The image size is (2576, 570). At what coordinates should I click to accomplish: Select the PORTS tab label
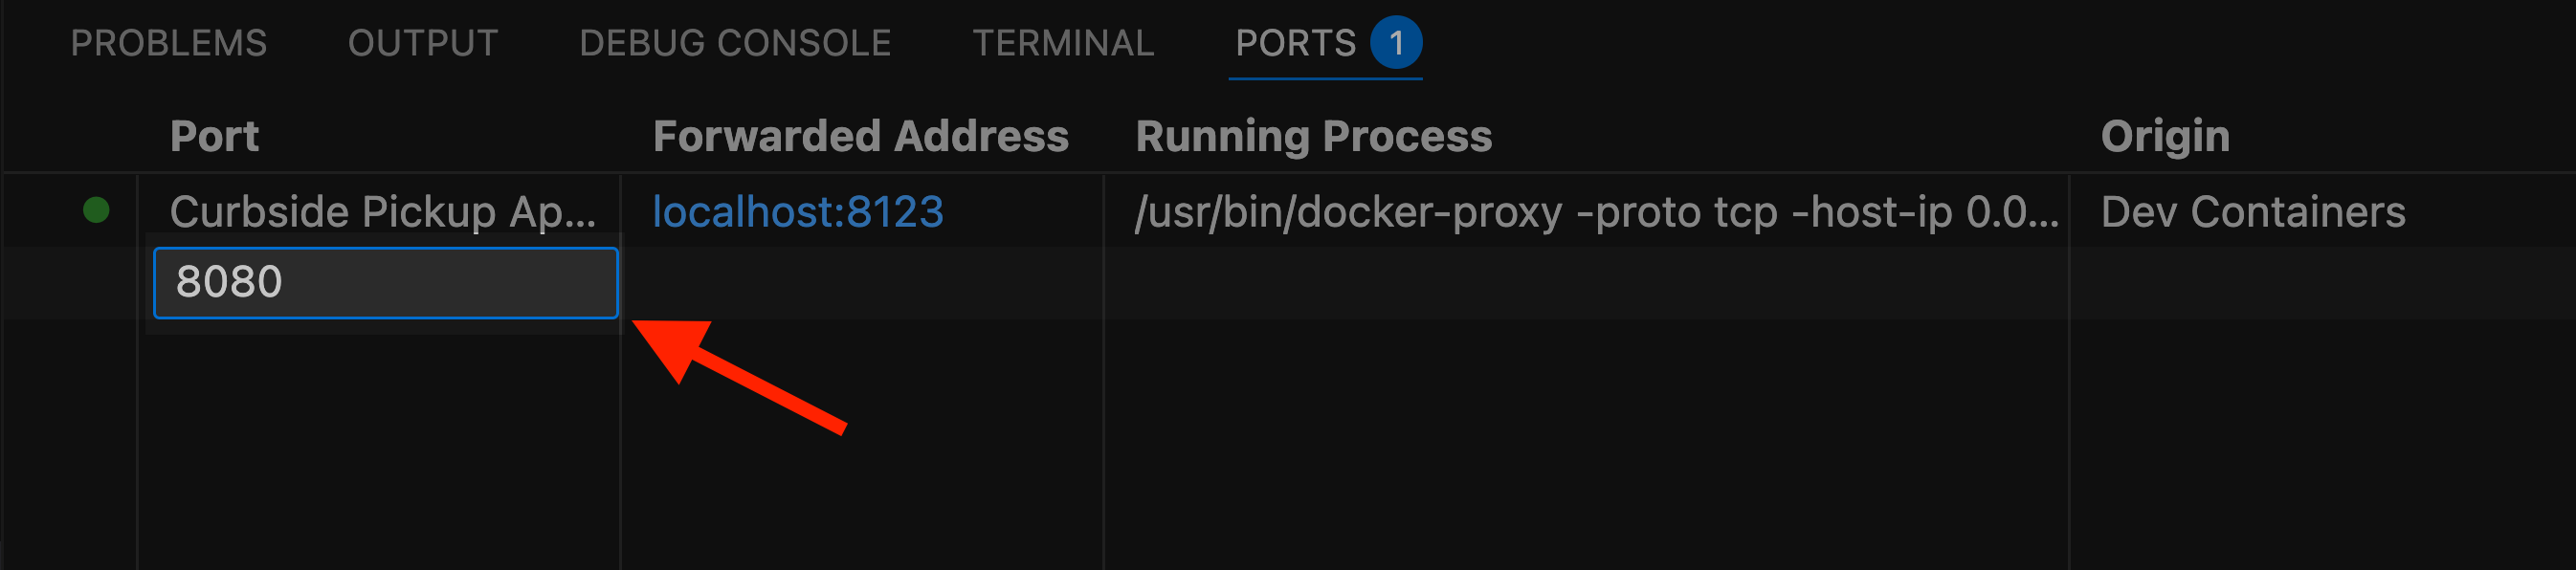(x=1295, y=43)
